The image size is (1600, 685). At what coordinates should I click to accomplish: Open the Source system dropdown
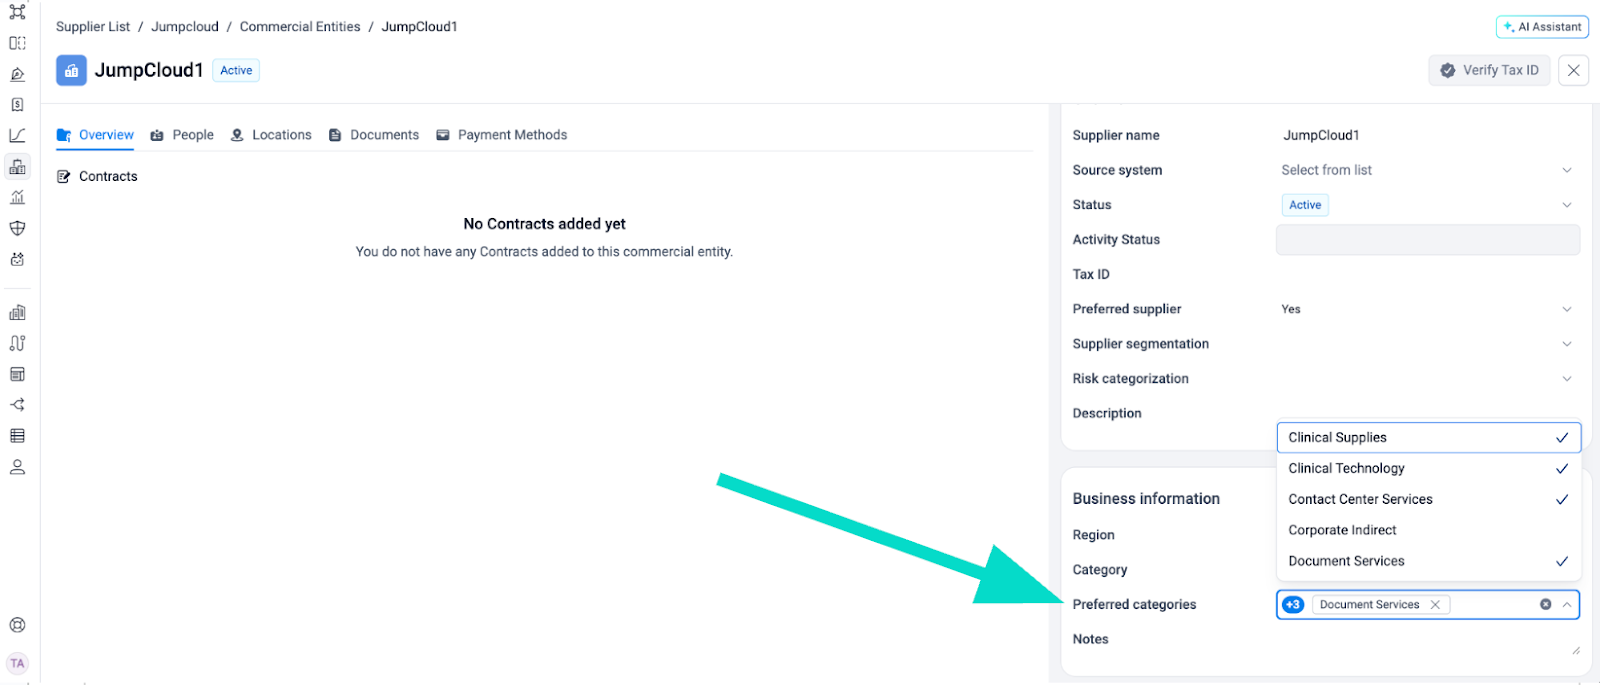1427,170
